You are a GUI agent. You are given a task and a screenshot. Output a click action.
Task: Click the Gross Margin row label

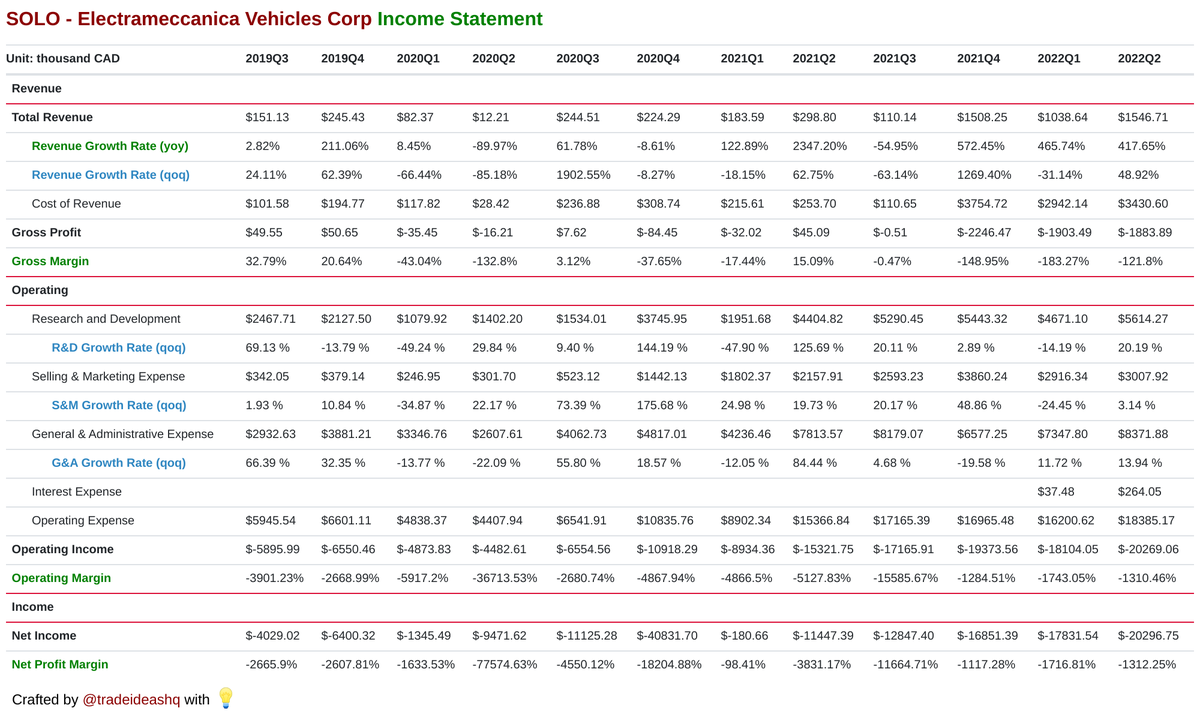point(50,261)
